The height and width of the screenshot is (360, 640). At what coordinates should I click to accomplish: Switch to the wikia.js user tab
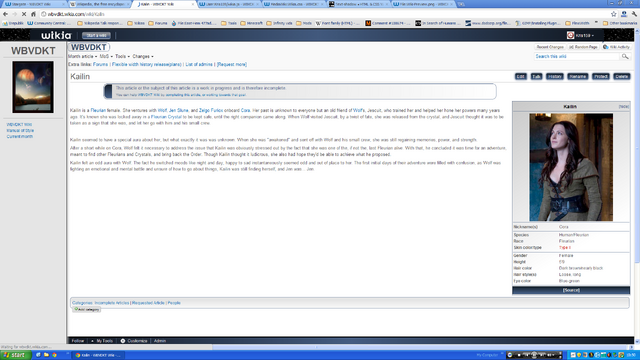(229, 4)
